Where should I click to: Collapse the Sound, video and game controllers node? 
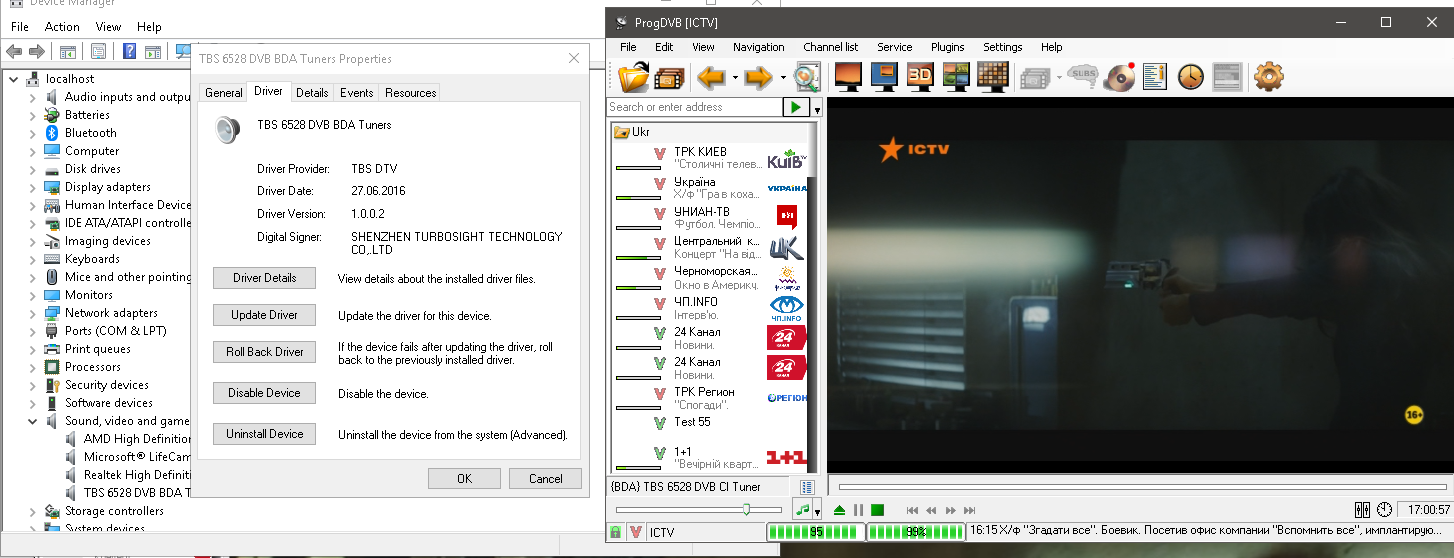pos(32,421)
